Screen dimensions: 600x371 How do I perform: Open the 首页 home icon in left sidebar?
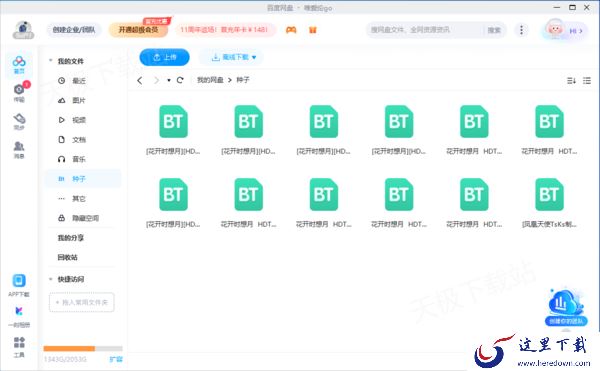point(19,64)
